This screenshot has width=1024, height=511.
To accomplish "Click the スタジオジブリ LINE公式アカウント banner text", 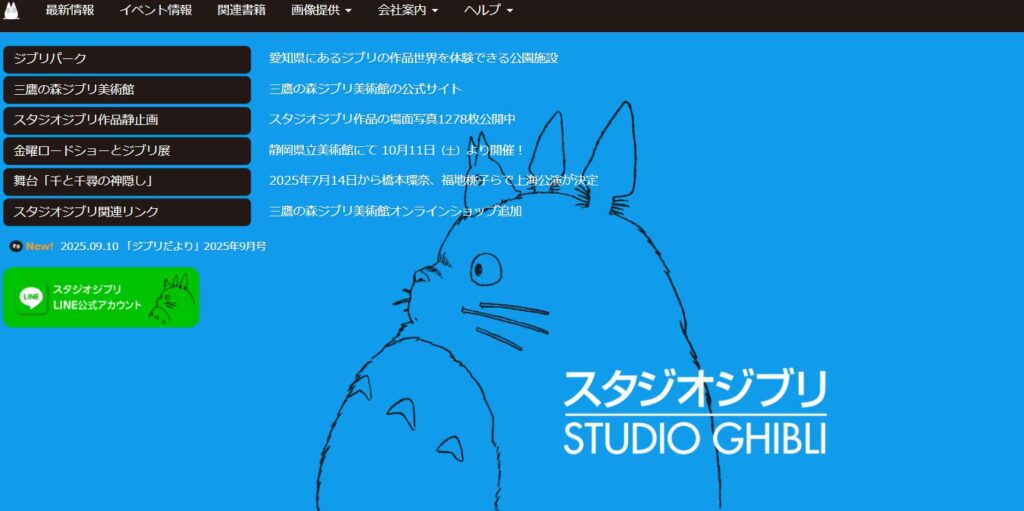I will pos(97,297).
